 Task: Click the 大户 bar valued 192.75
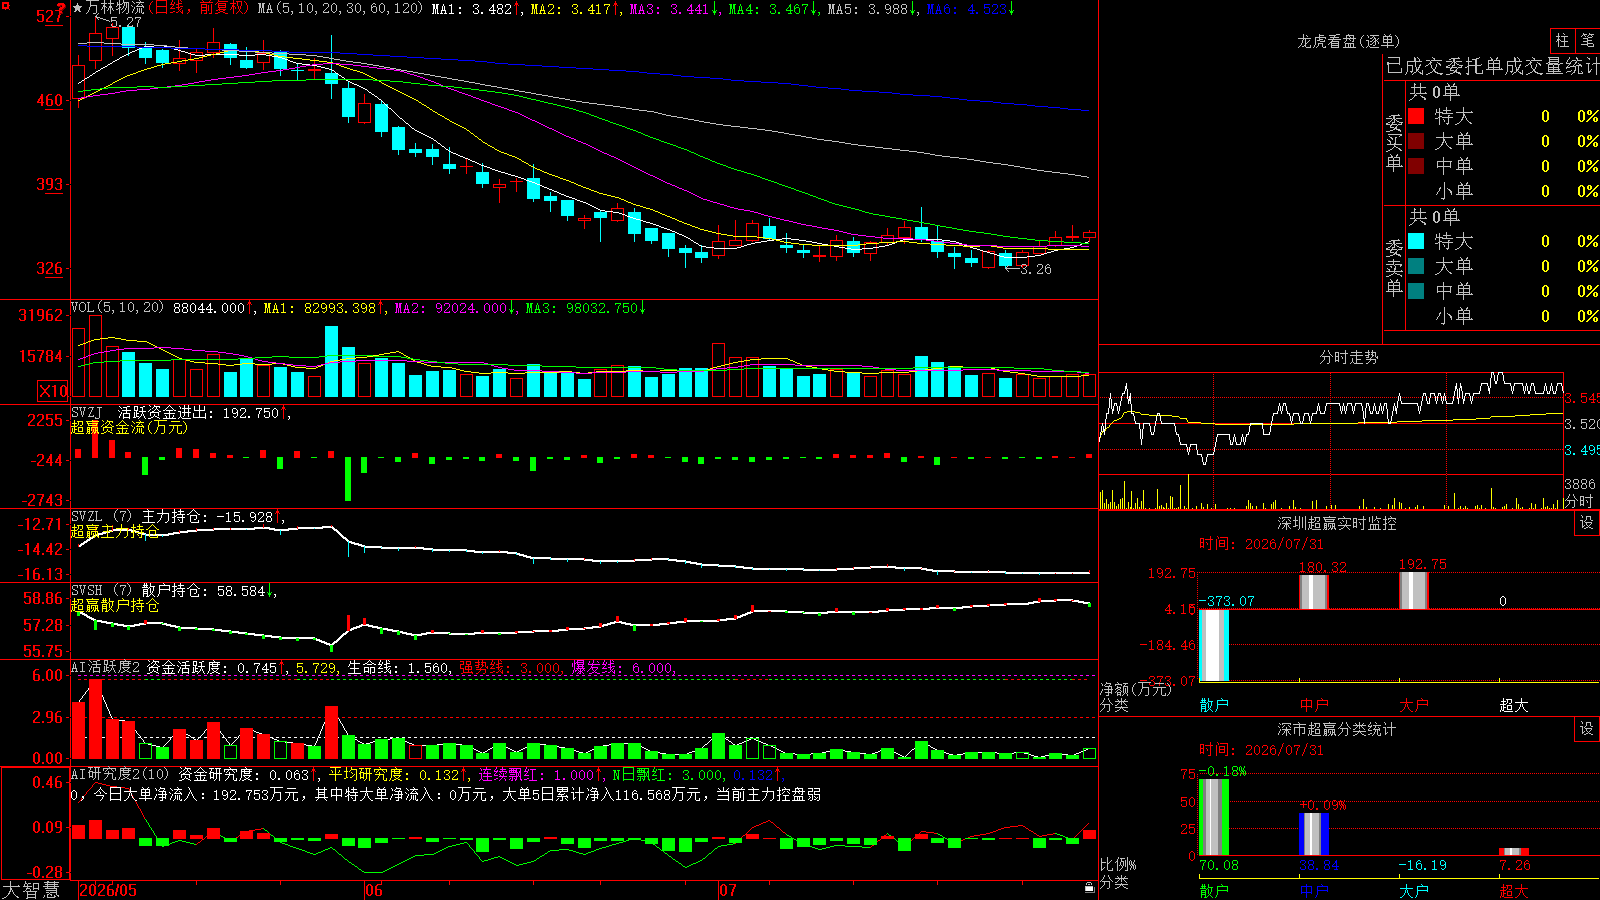[1414, 590]
